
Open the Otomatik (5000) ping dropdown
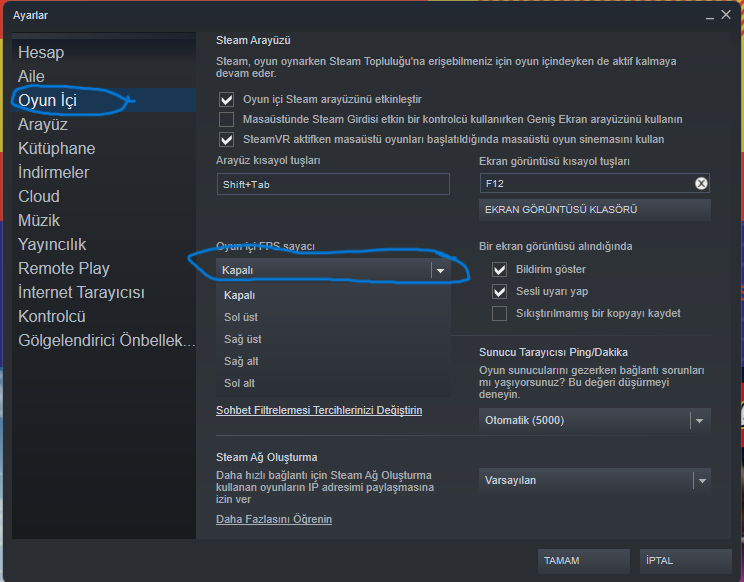595,420
